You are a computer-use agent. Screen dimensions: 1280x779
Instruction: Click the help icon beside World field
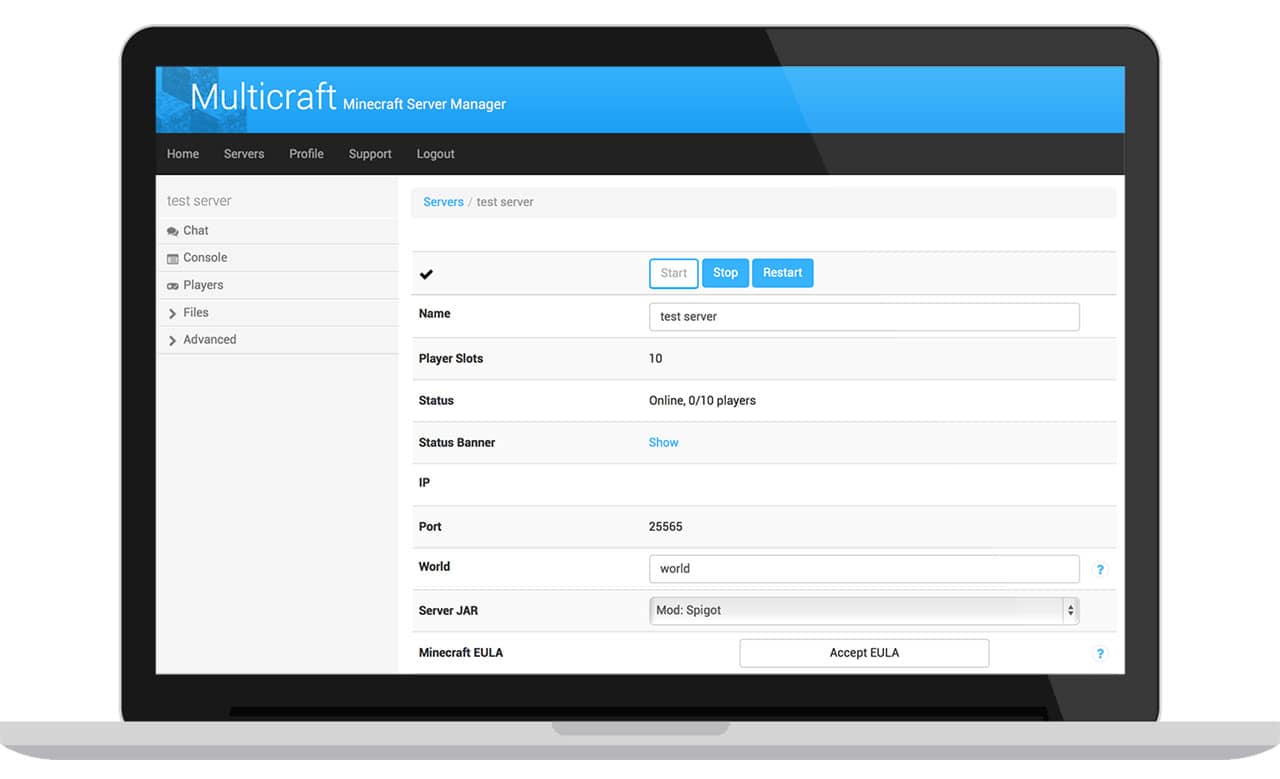(1100, 570)
